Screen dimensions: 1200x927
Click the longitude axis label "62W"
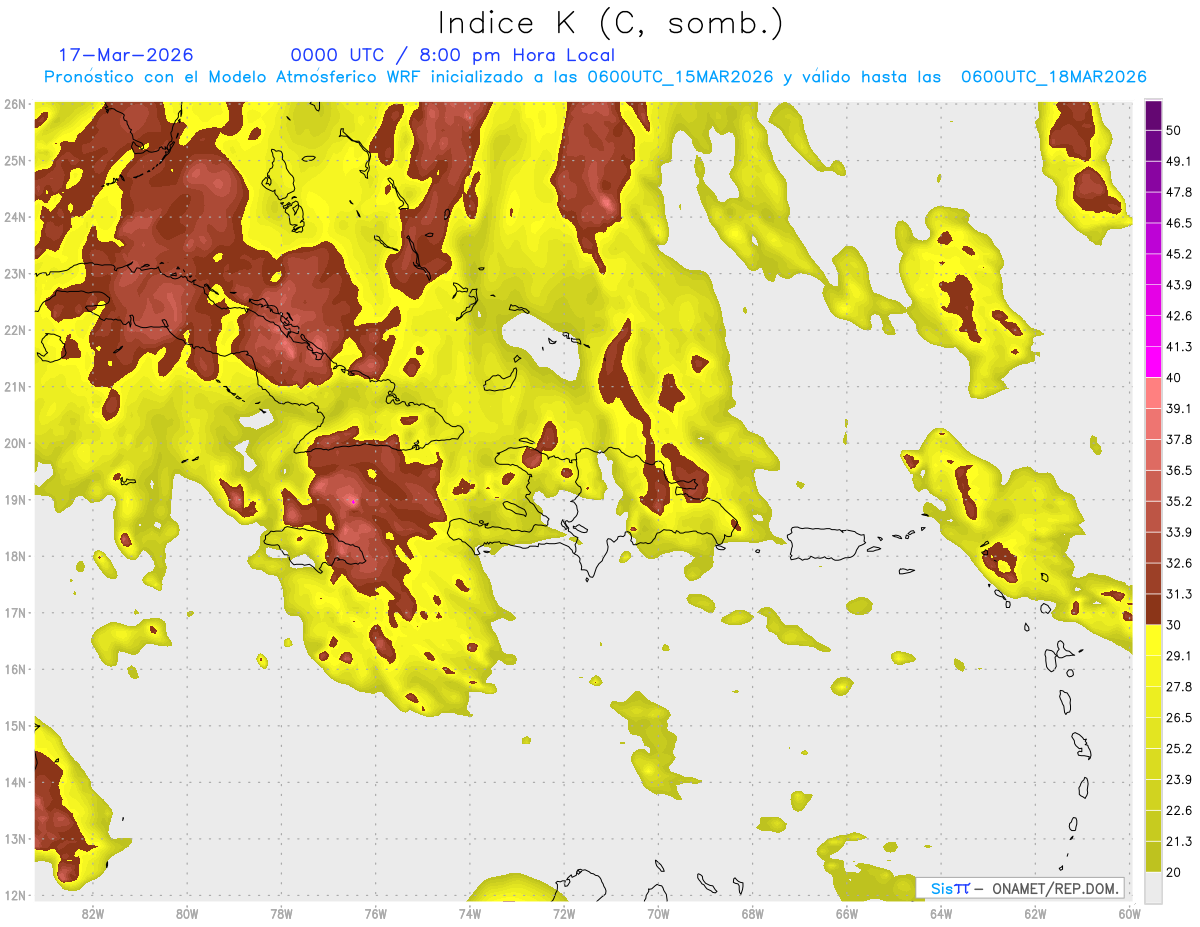pyautogui.click(x=1035, y=913)
